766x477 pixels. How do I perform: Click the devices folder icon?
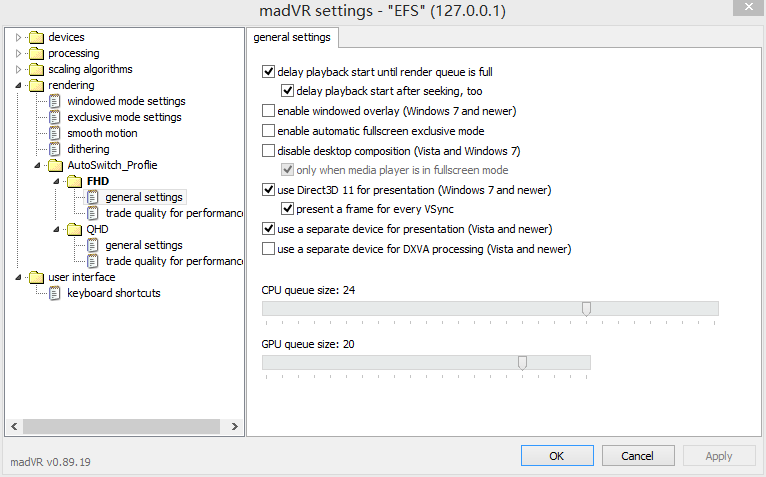(37, 38)
